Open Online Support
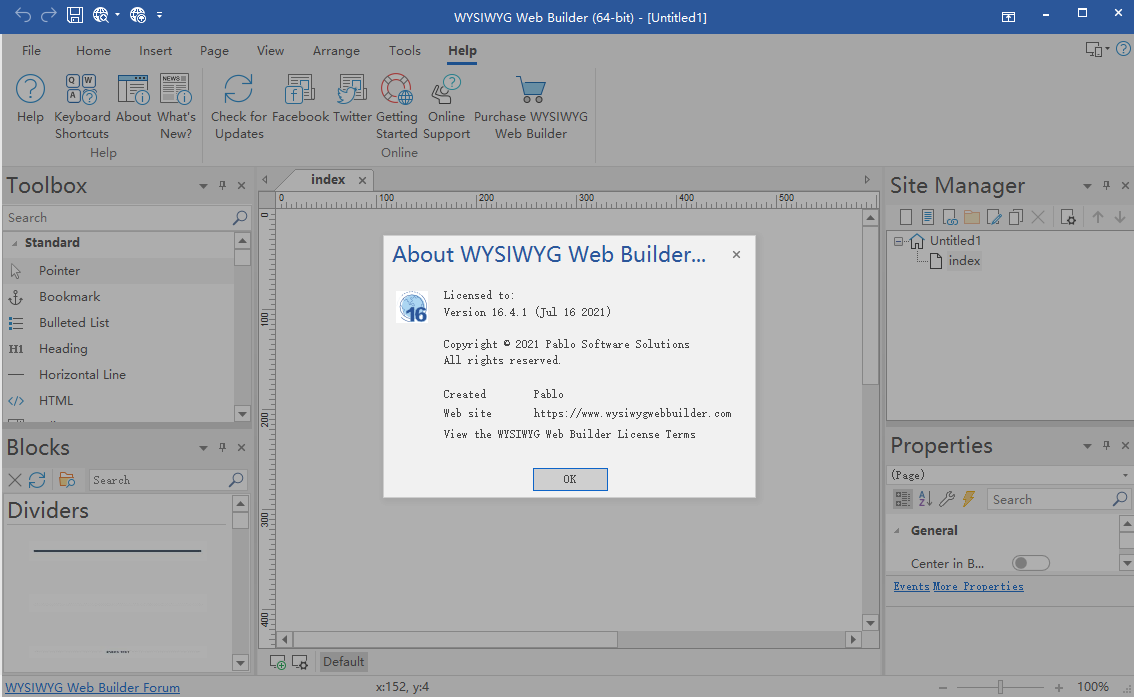Screen dimensions: 1134x697 [x=446, y=90]
